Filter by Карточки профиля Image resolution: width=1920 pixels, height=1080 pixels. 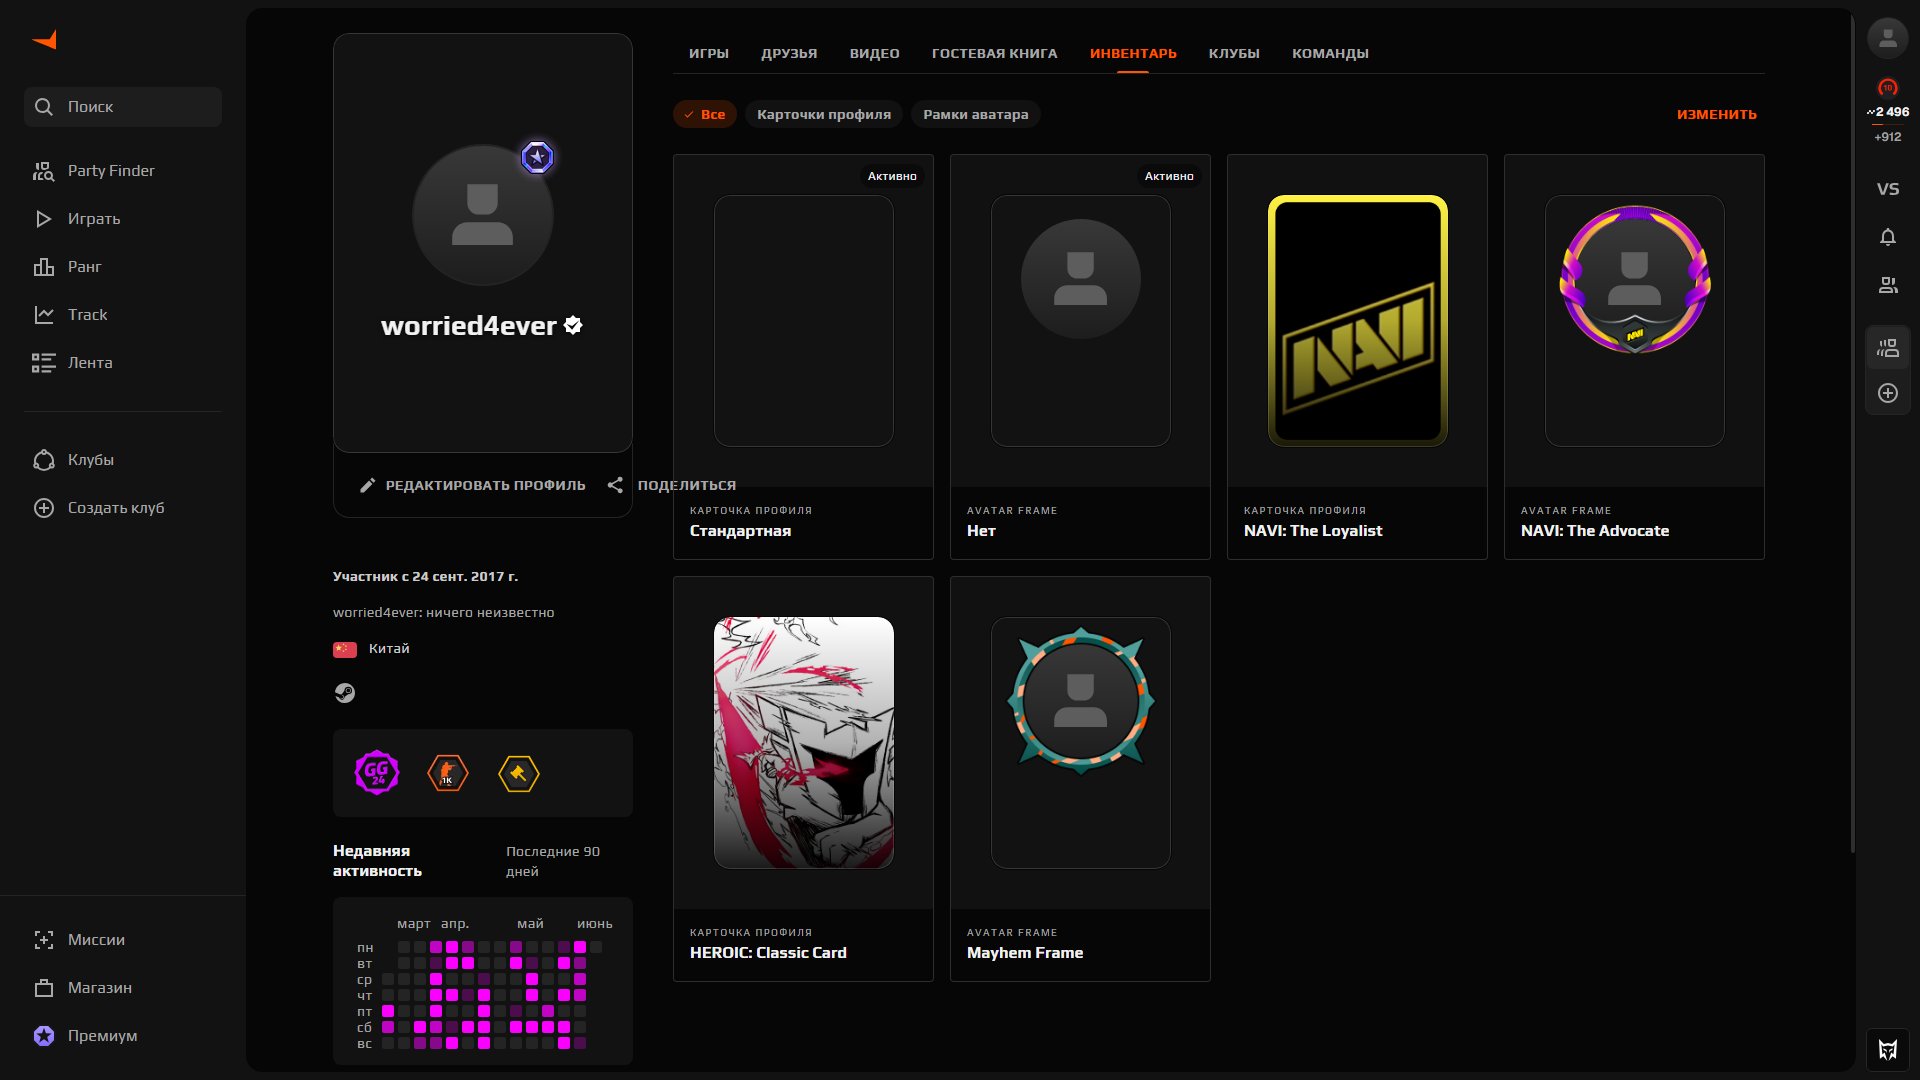824,115
